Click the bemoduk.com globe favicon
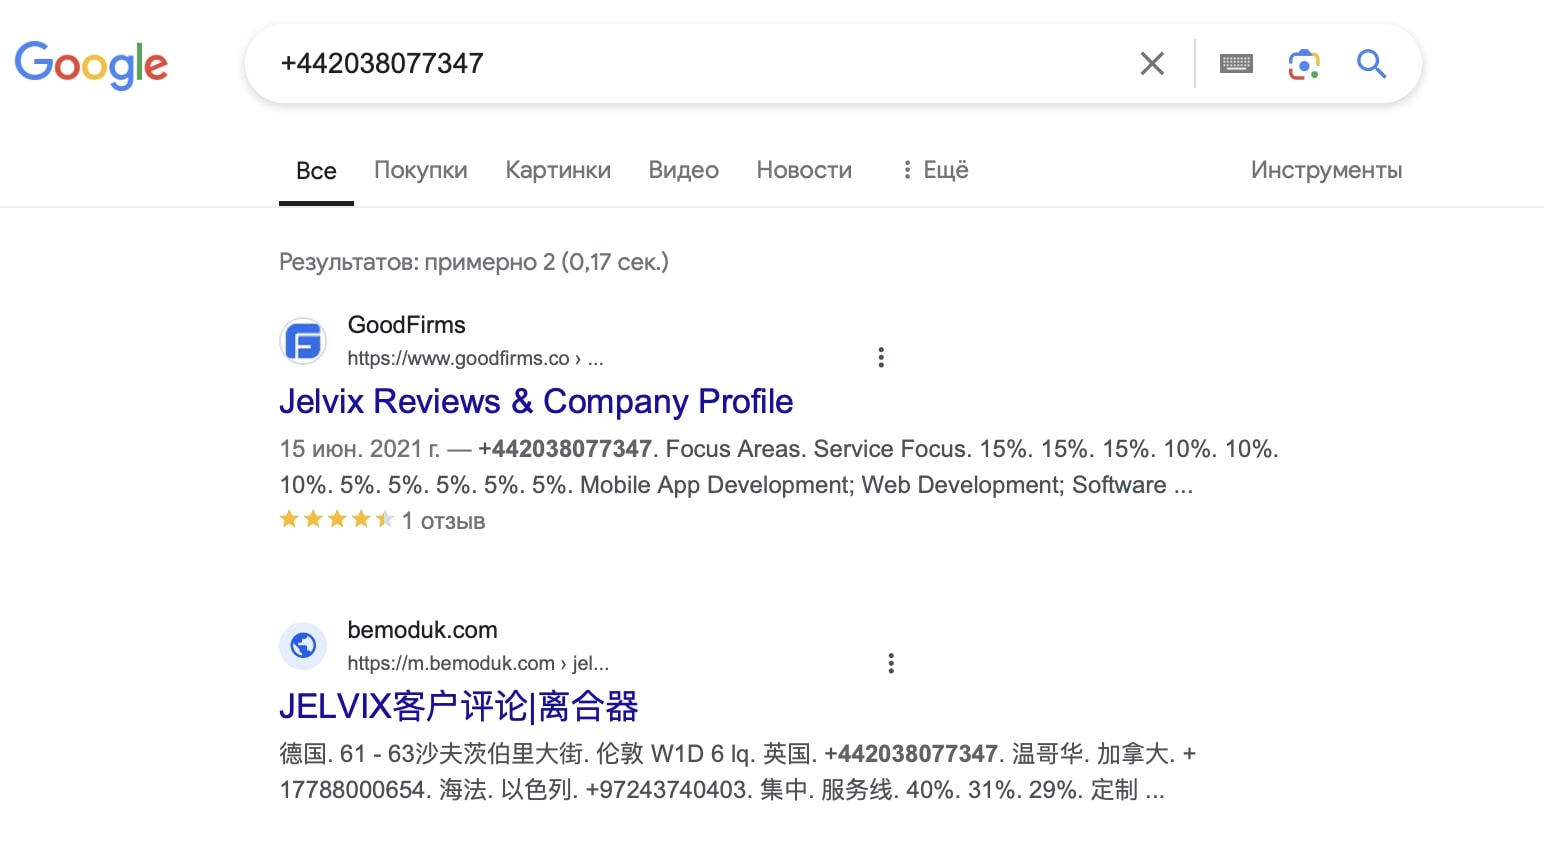The width and height of the screenshot is (1544, 846). [303, 646]
